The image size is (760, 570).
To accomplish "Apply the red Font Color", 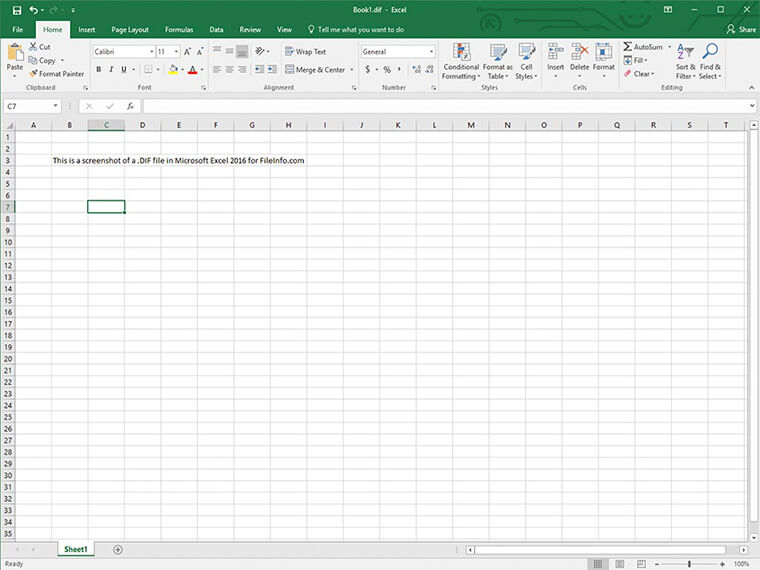I will [x=192, y=69].
